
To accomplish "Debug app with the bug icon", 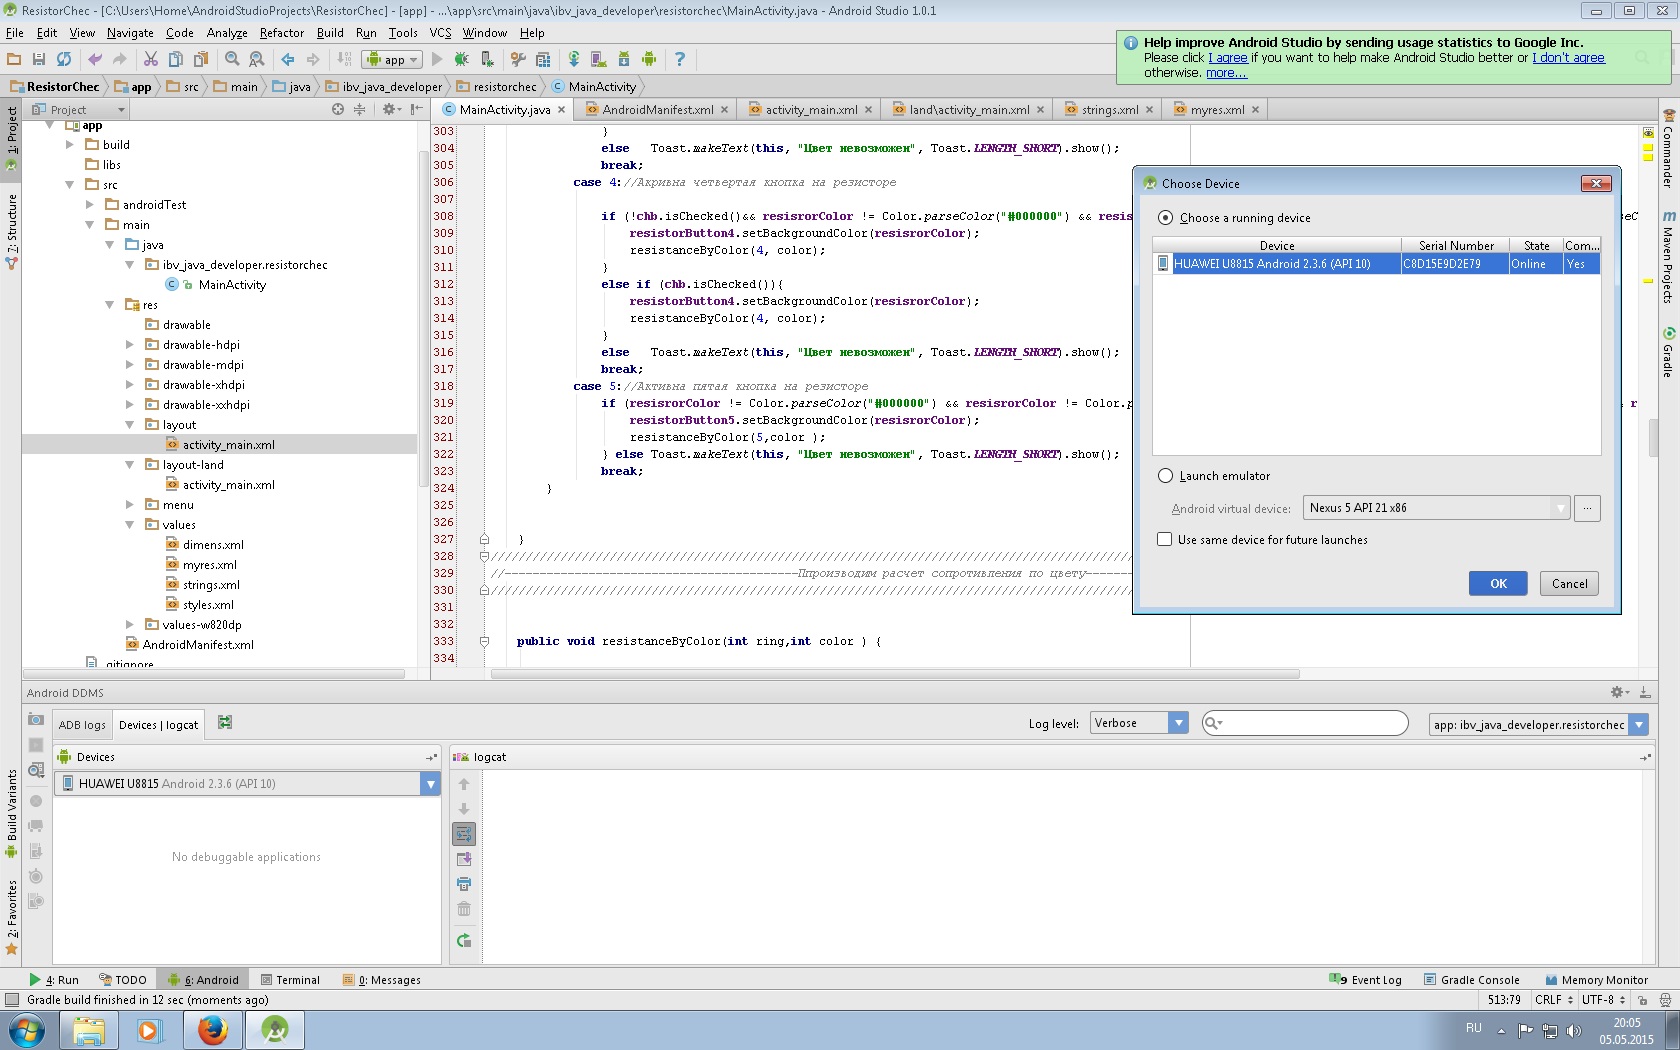I will 462,59.
